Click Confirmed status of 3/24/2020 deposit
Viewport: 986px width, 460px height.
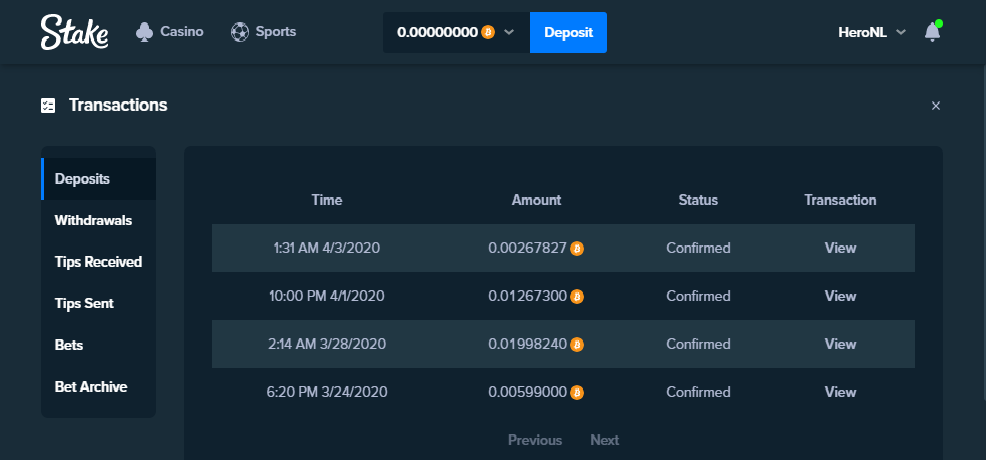click(698, 392)
